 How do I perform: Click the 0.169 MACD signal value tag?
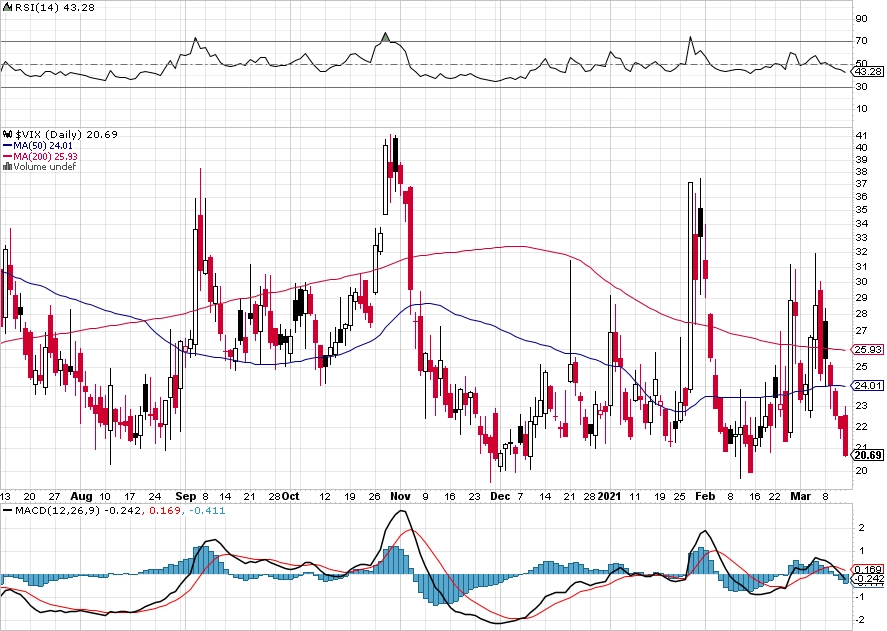click(869, 569)
